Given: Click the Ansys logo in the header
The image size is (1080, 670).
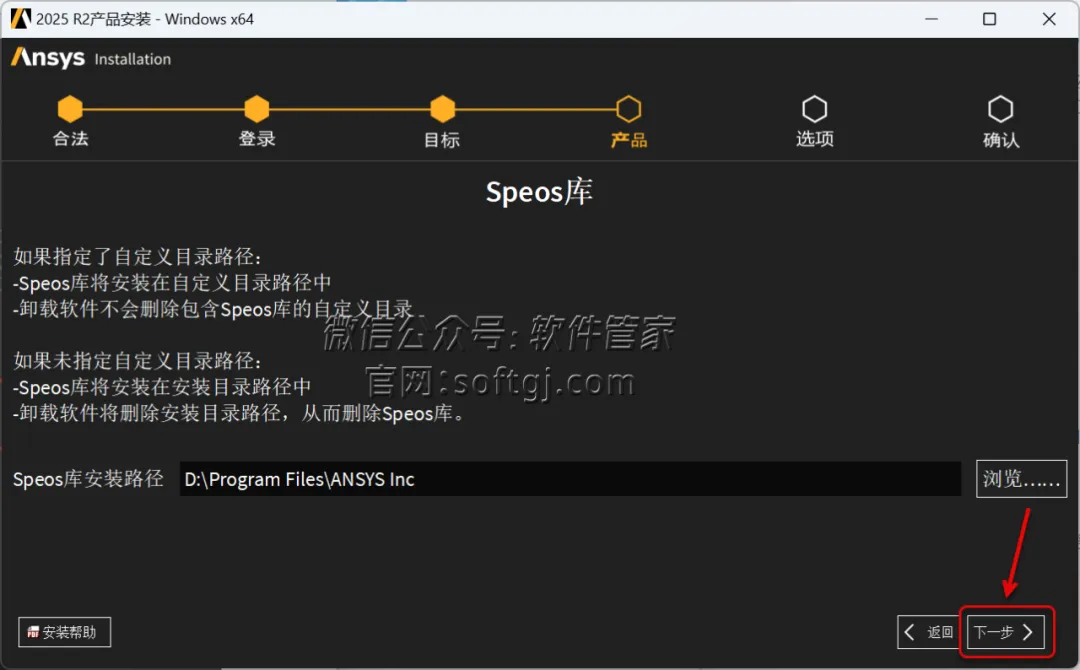Looking at the screenshot, I should click(48, 58).
